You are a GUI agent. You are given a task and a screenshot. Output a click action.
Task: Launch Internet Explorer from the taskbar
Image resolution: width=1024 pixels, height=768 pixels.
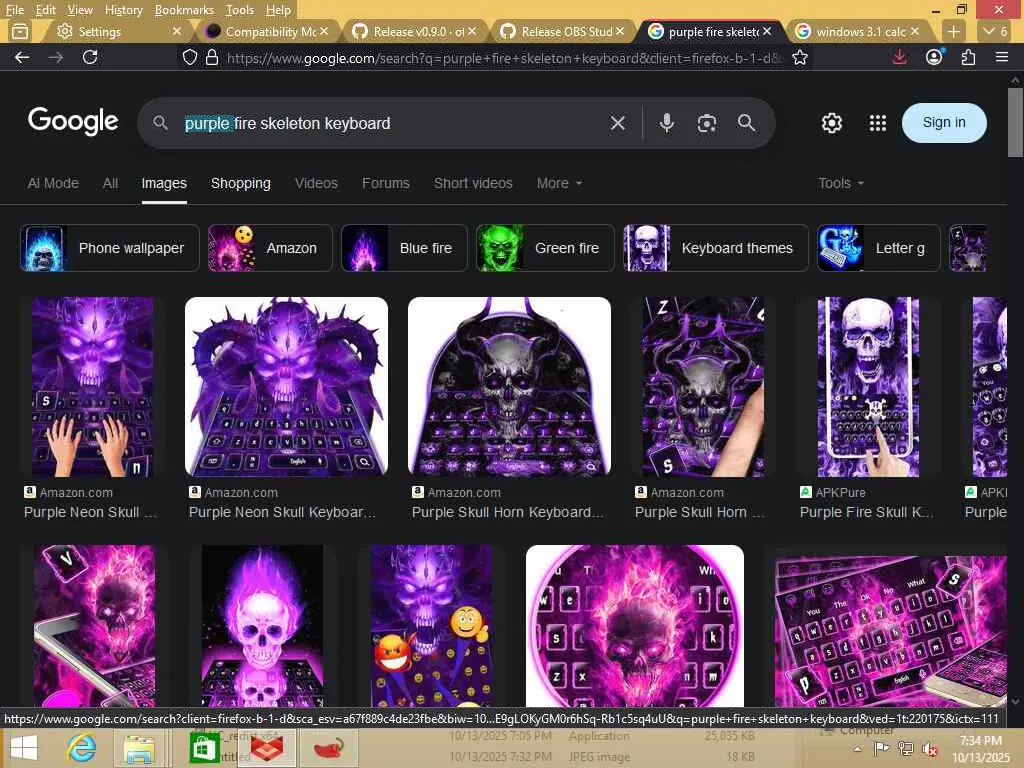[x=82, y=748]
